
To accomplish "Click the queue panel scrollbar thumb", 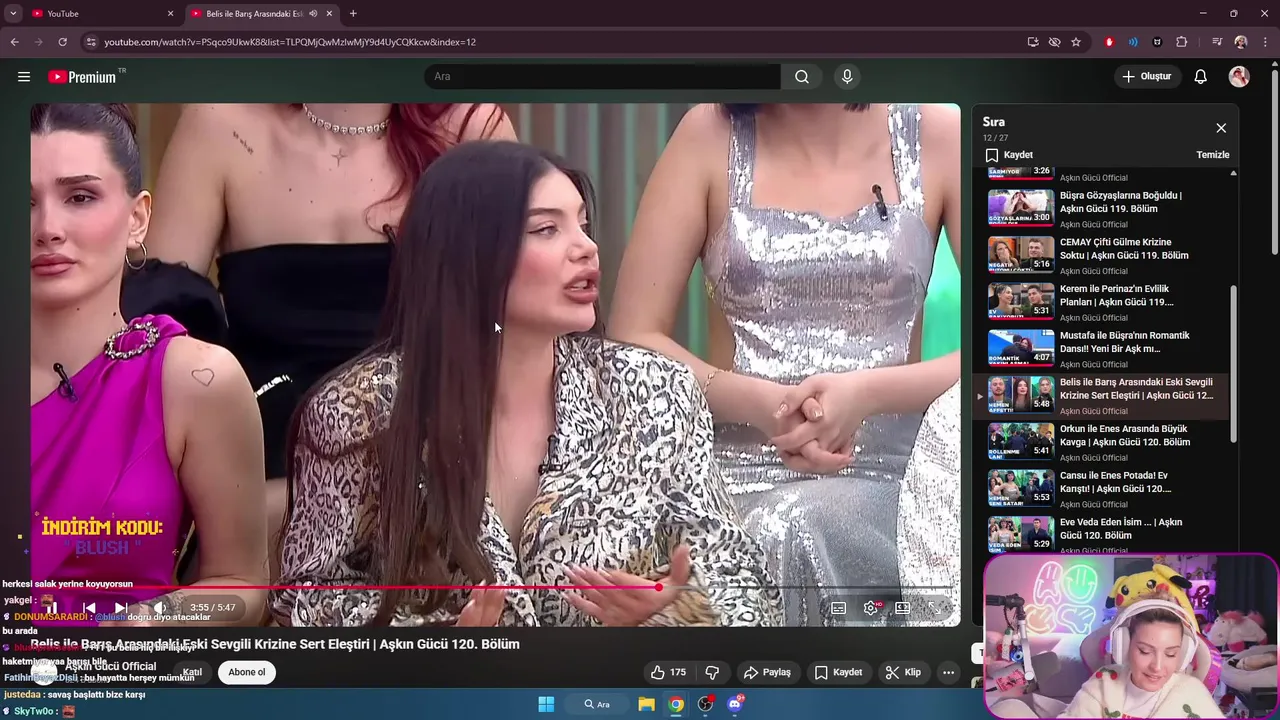I will tap(1233, 363).
